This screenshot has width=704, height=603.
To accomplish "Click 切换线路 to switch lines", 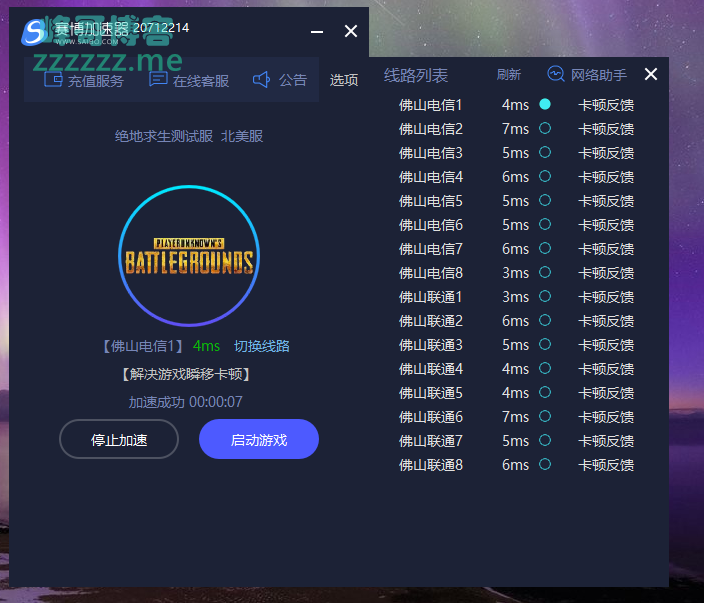I will pyautogui.click(x=262, y=346).
